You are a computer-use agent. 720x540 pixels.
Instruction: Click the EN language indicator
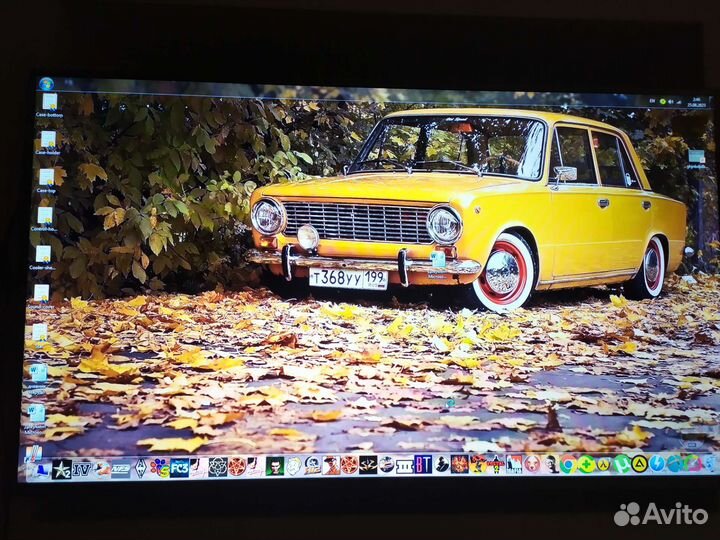pyautogui.click(x=653, y=102)
